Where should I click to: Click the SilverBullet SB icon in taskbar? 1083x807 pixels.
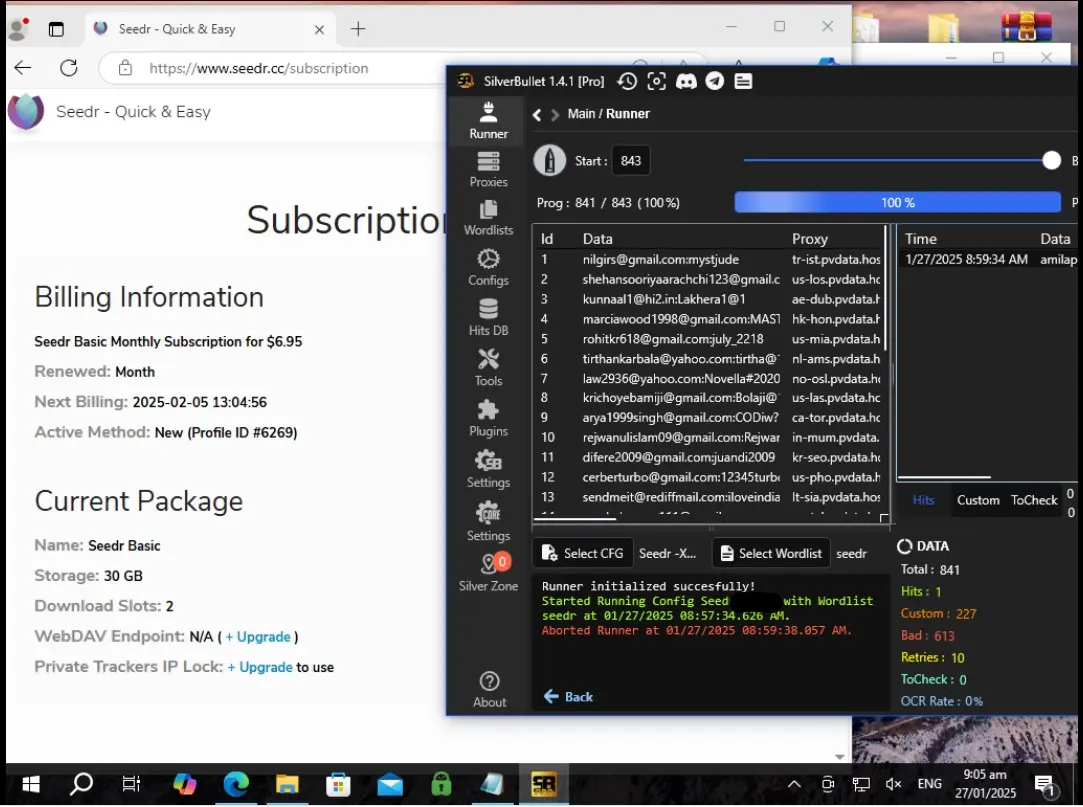[544, 784]
